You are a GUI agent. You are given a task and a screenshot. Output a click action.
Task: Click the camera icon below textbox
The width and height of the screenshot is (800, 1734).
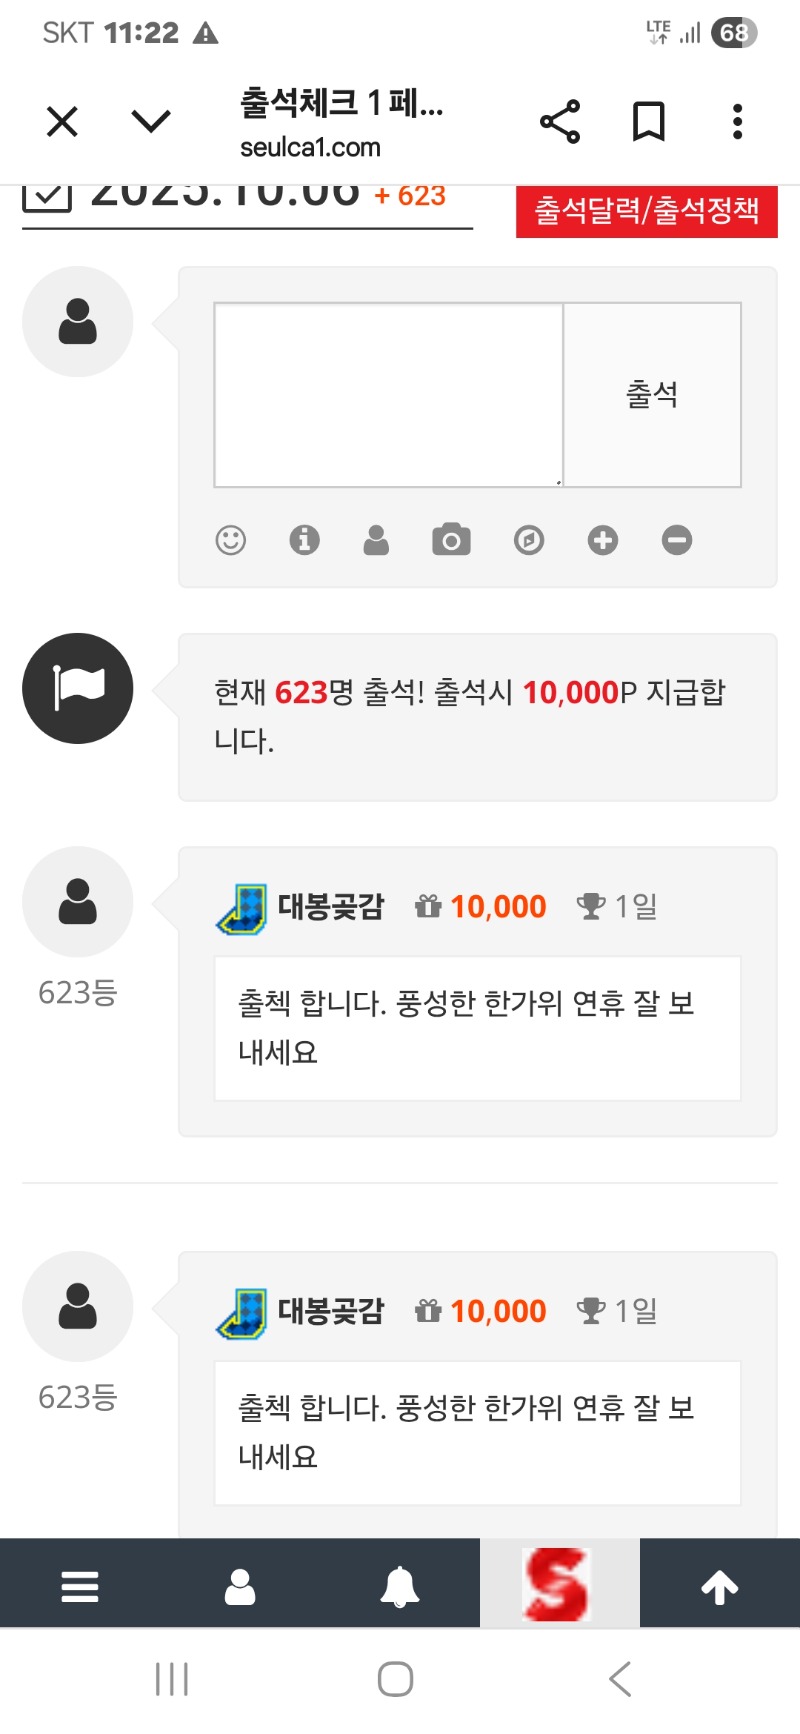tap(451, 540)
